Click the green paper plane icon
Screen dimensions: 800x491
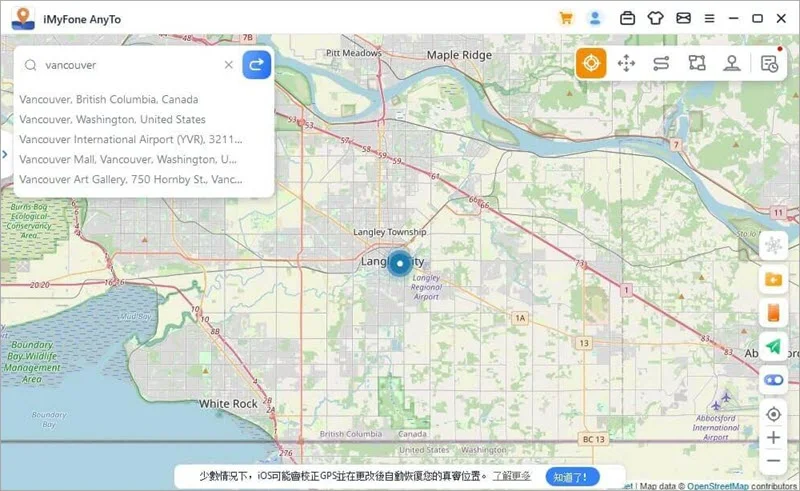773,347
